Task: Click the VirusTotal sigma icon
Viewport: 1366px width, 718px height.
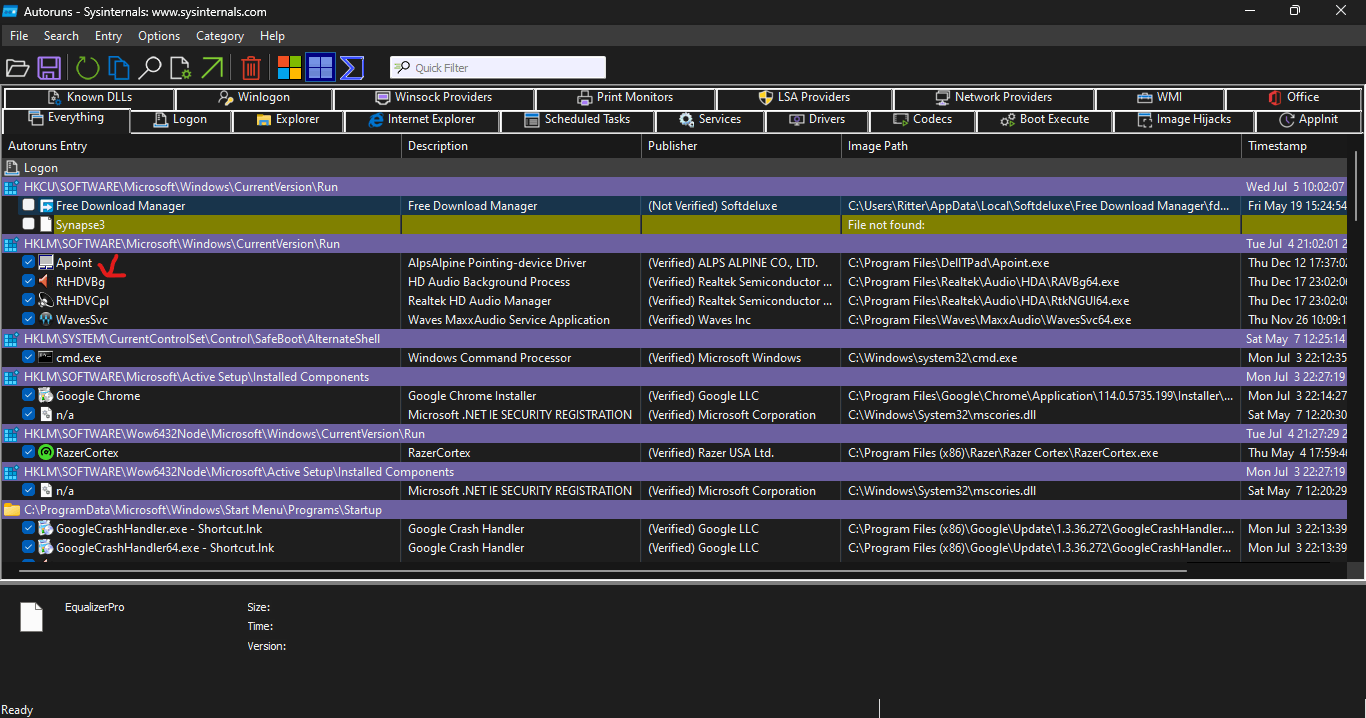Action: [351, 68]
